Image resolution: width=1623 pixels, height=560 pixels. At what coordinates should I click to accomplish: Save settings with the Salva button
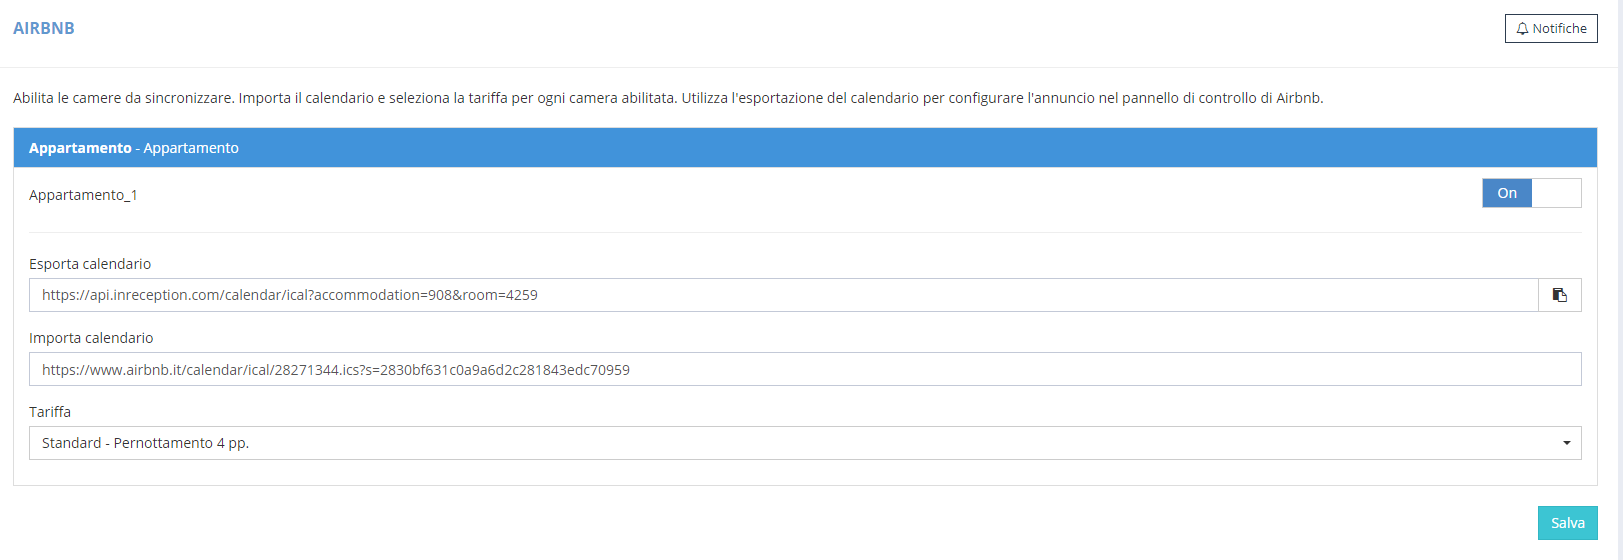coord(1567,523)
